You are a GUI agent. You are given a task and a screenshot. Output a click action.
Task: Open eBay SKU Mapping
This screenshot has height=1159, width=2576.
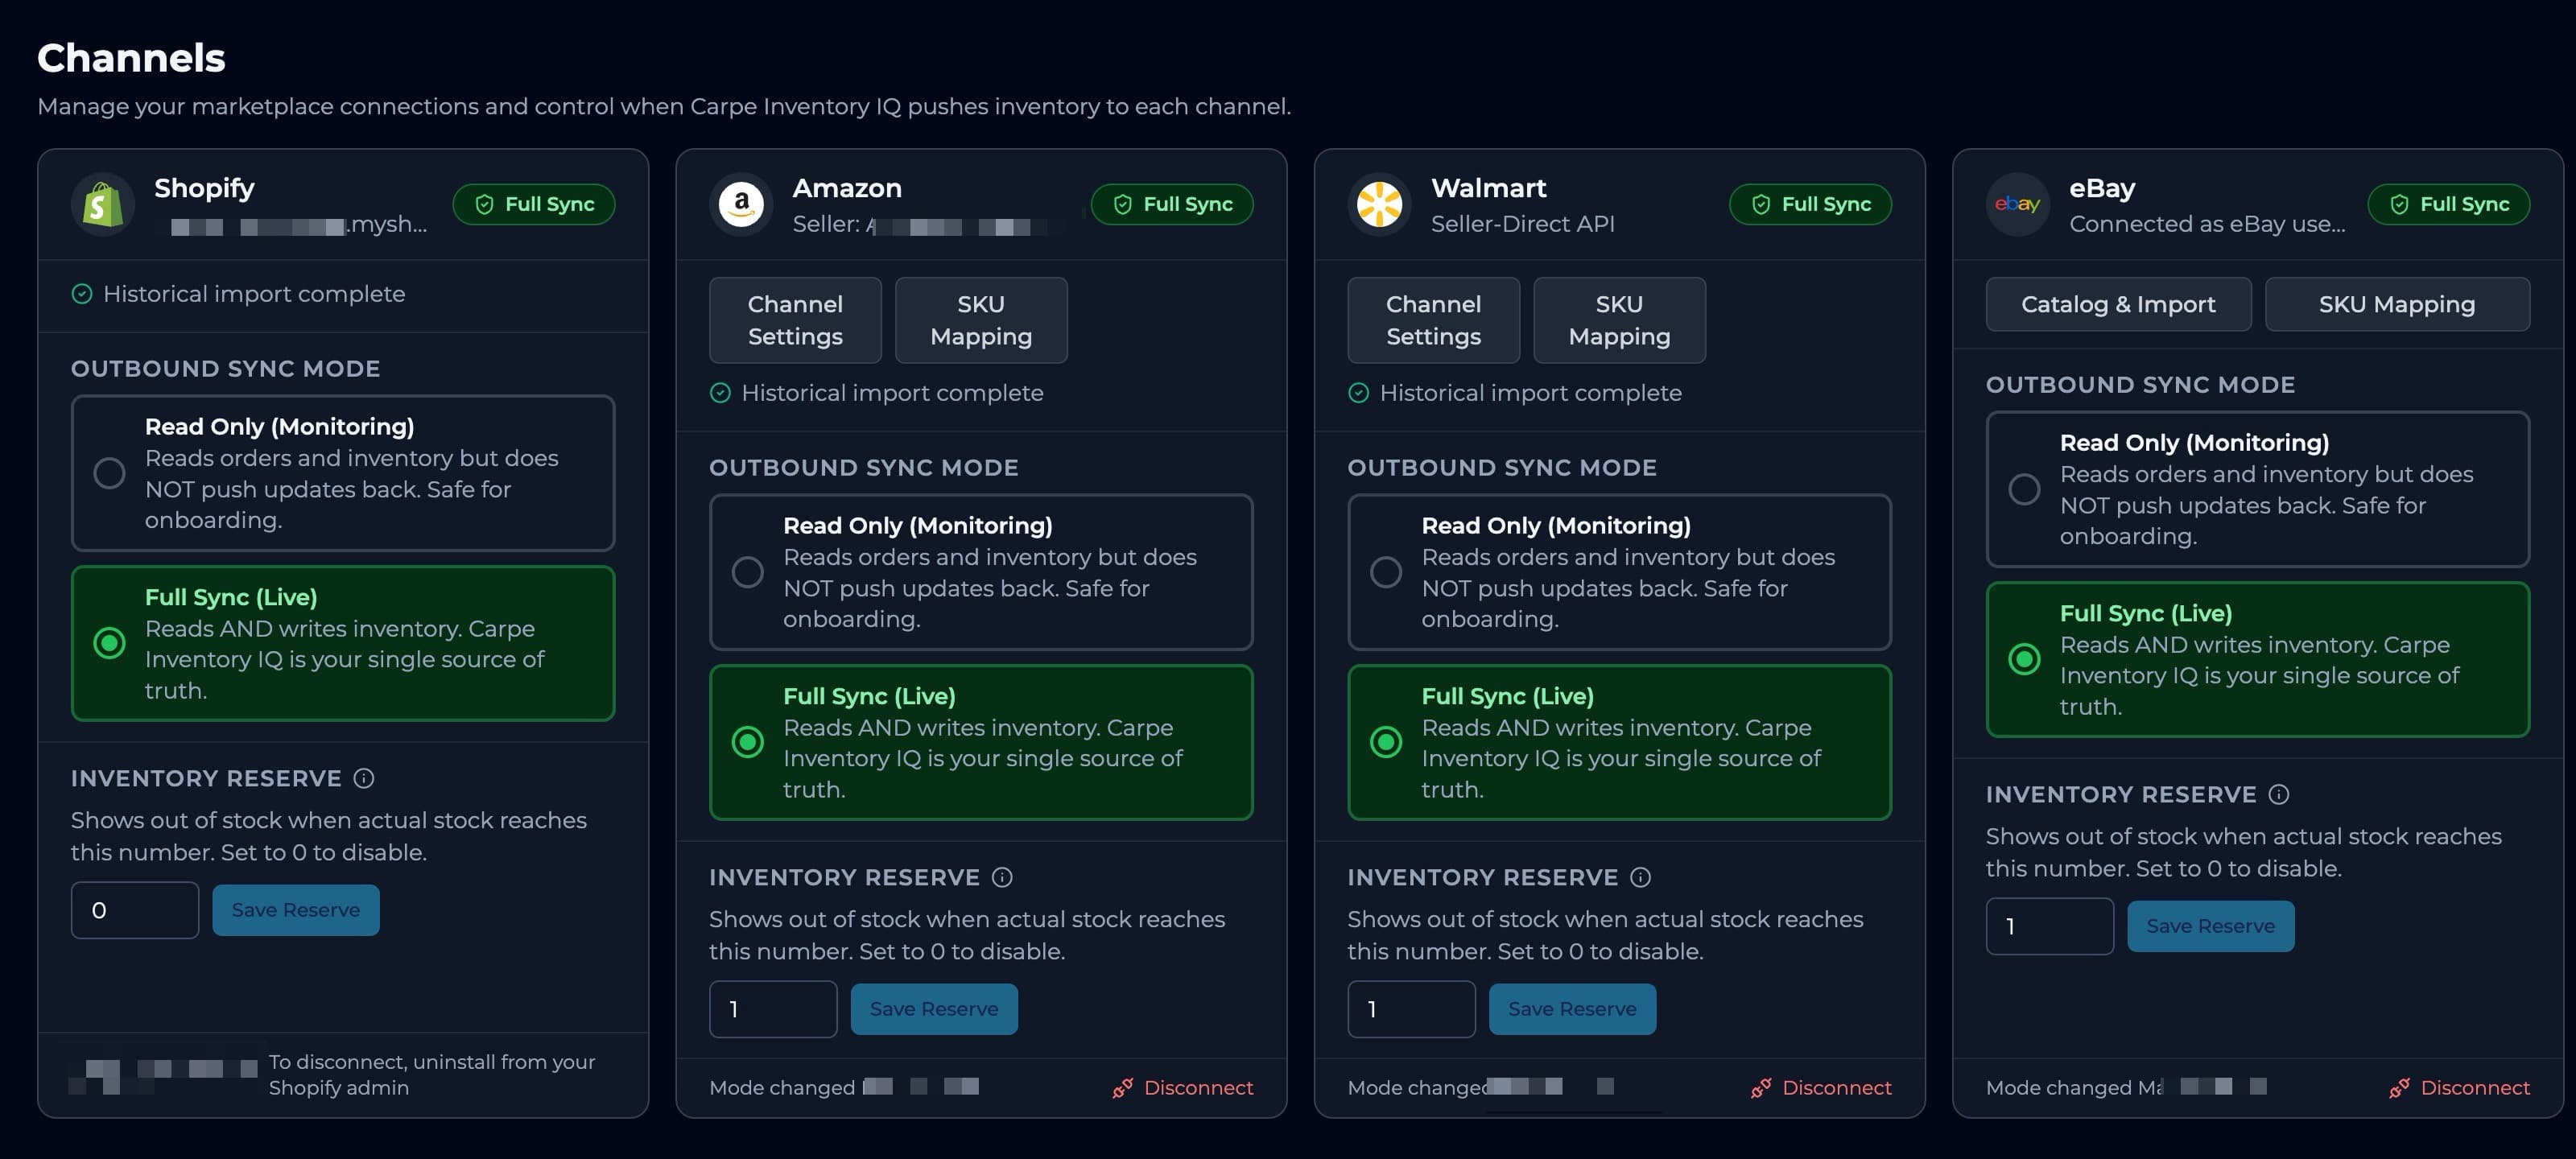[2397, 304]
